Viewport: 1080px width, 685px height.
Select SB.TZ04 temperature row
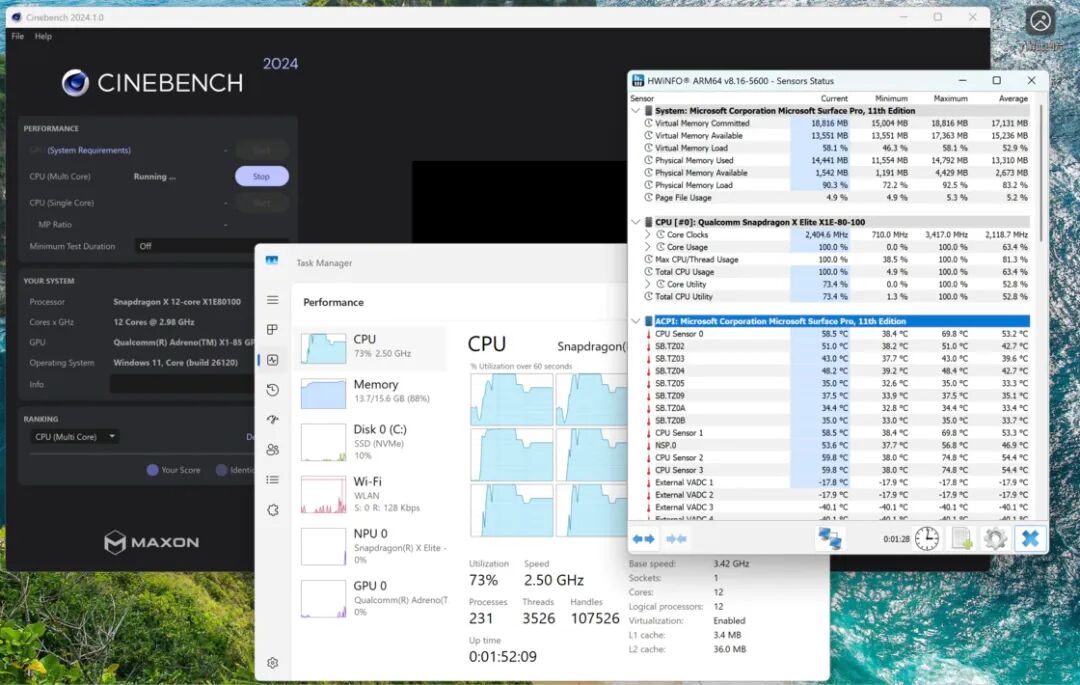pos(836,371)
